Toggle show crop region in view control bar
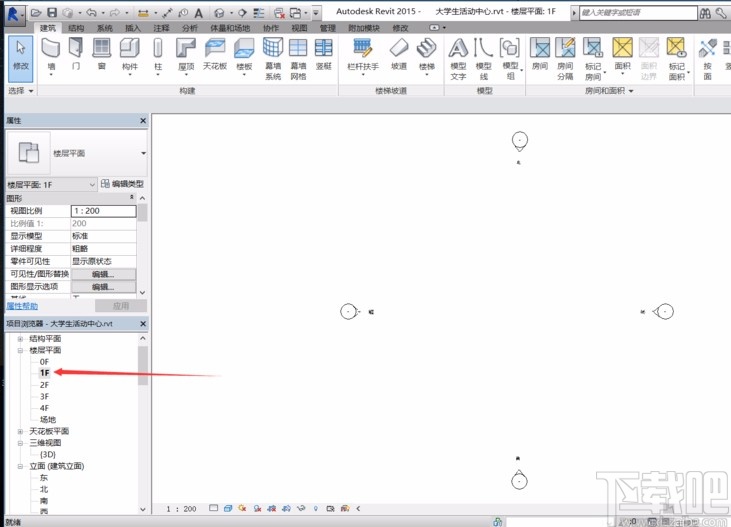The image size is (731, 527). tap(286, 508)
